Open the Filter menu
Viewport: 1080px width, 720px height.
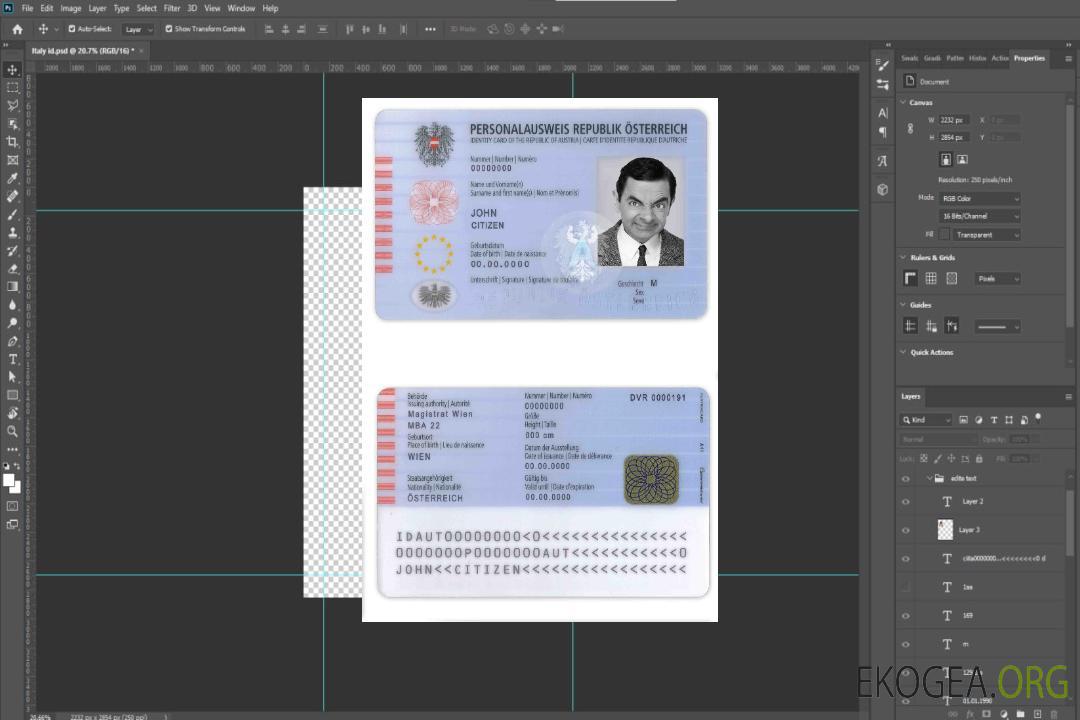tap(172, 8)
